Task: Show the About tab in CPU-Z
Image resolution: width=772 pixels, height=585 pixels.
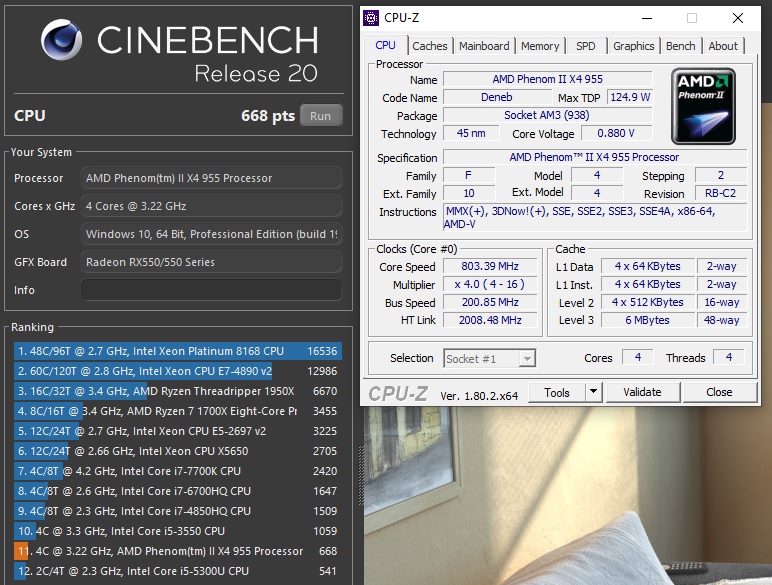Action: point(723,46)
